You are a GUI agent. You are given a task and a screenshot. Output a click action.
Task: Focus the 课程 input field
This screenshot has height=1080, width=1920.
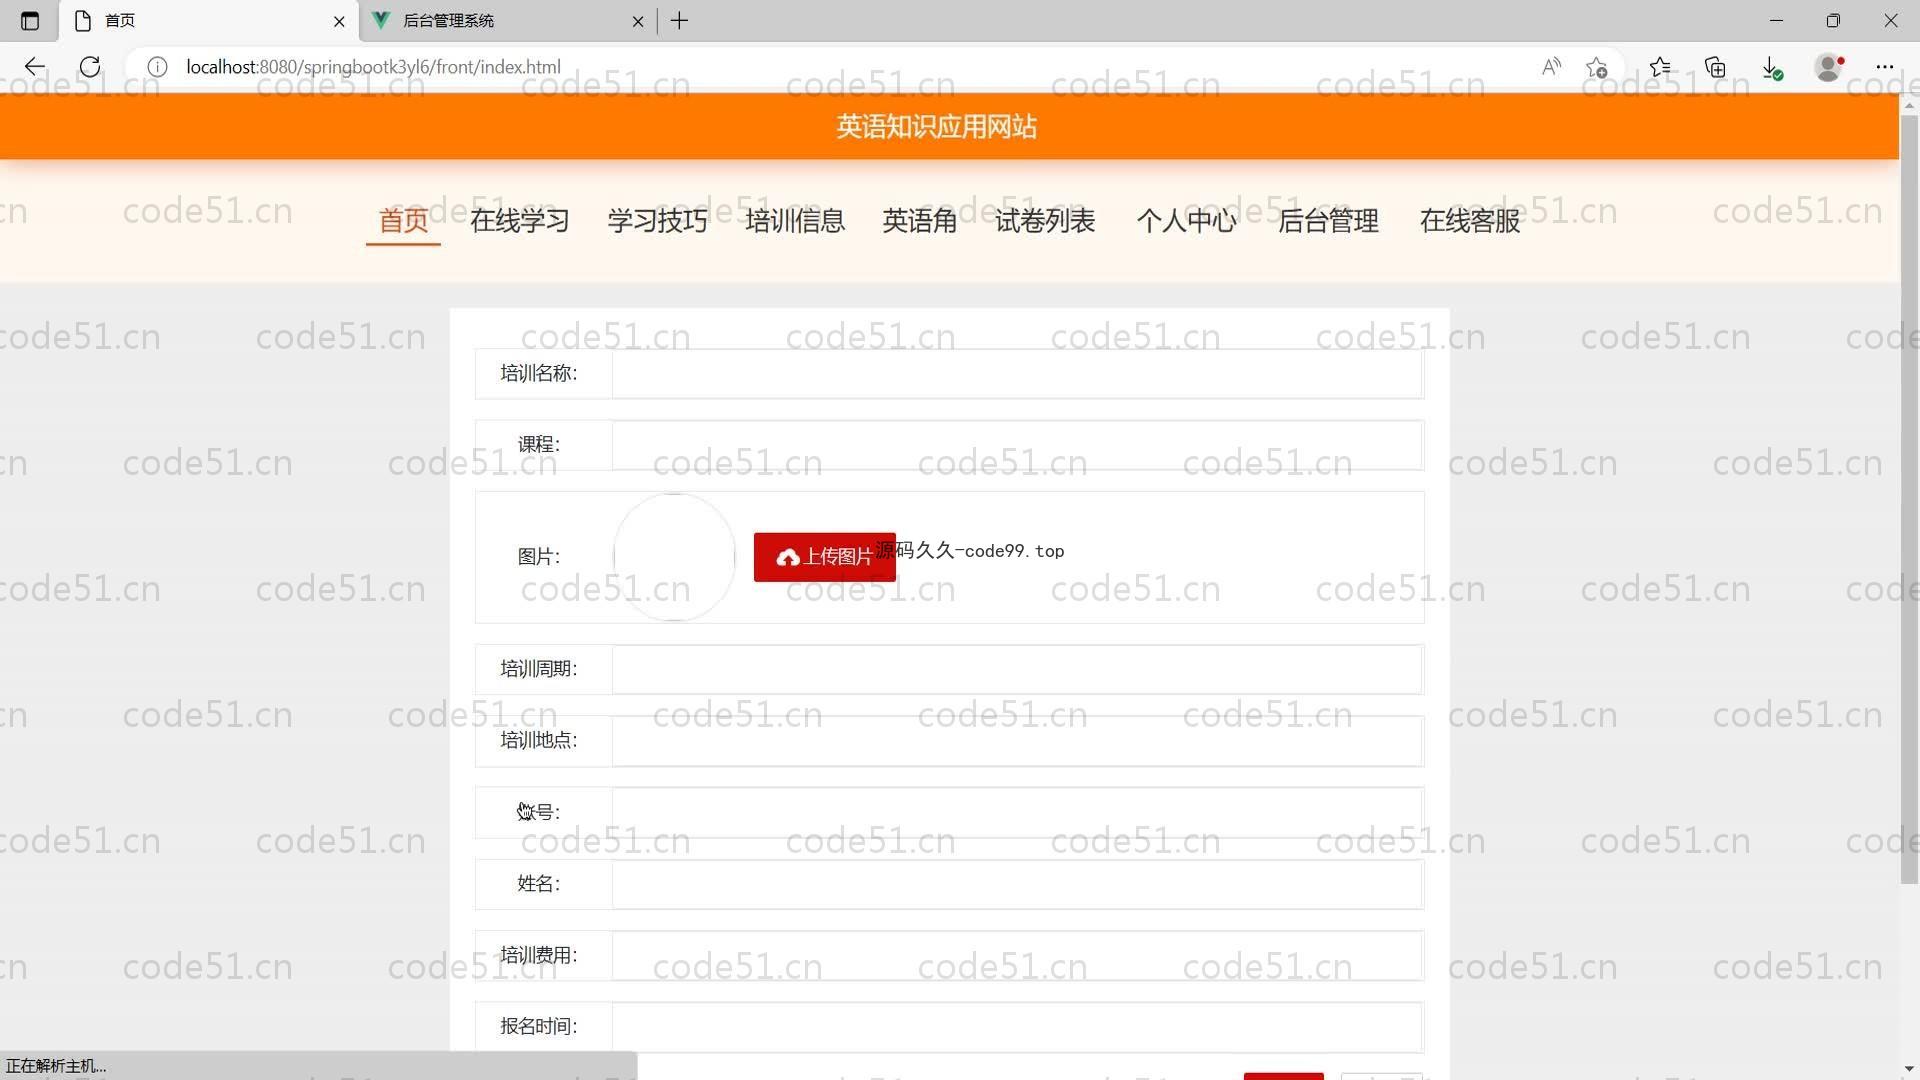[x=1017, y=445]
